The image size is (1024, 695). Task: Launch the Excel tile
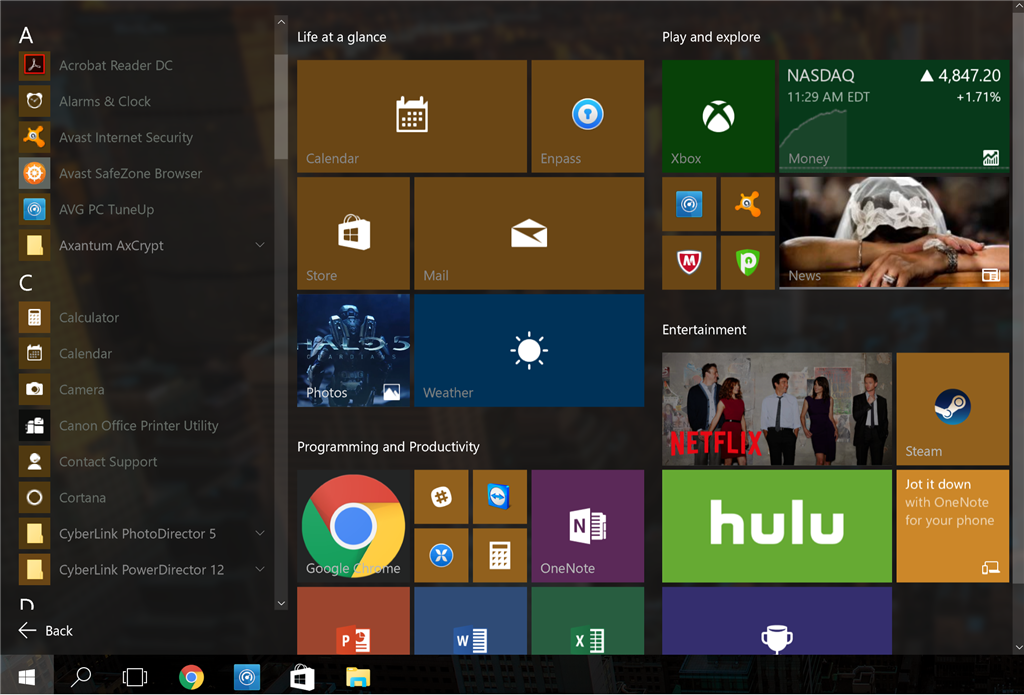point(588,621)
